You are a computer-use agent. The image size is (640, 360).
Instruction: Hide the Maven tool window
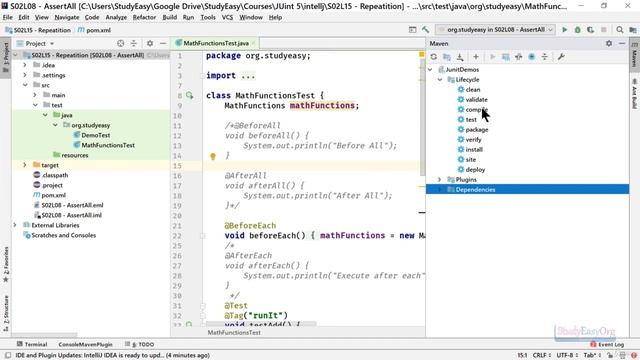tap(622, 43)
